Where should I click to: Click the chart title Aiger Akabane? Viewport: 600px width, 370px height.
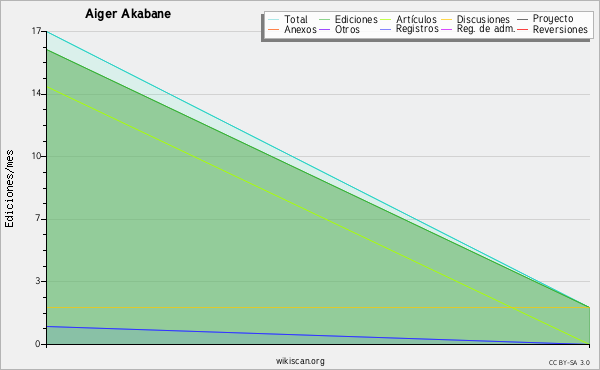coord(128,14)
